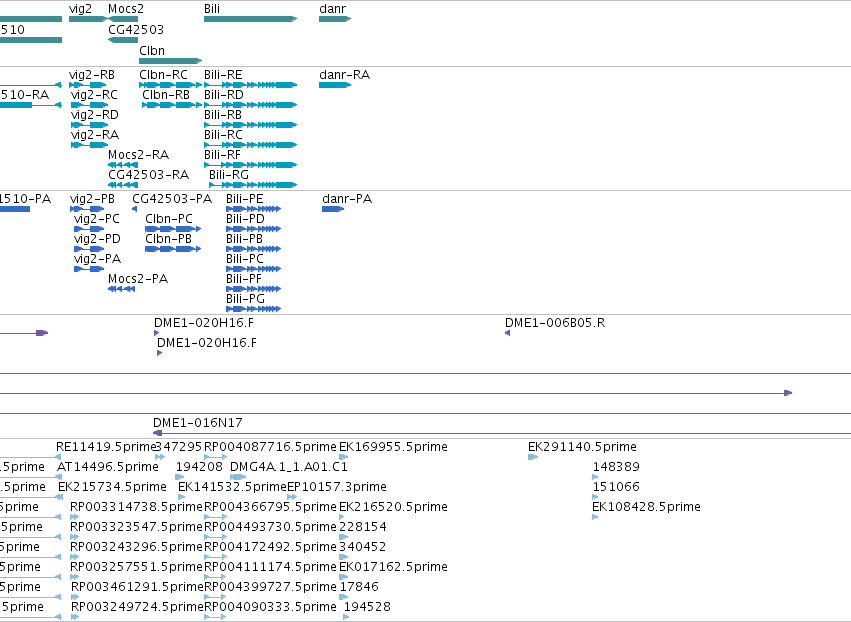
Task: Click the danr gene label
Action: click(x=333, y=9)
